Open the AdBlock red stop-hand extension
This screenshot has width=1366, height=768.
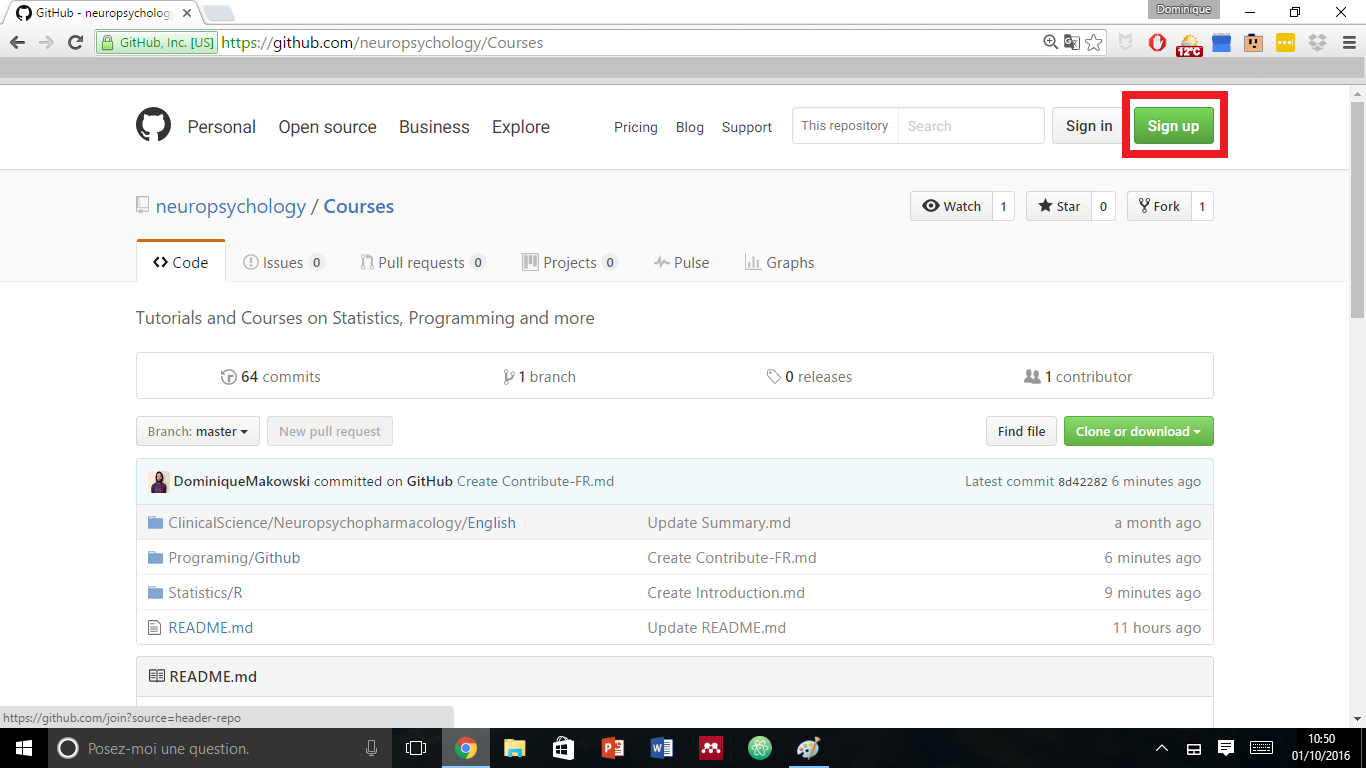(x=1157, y=43)
